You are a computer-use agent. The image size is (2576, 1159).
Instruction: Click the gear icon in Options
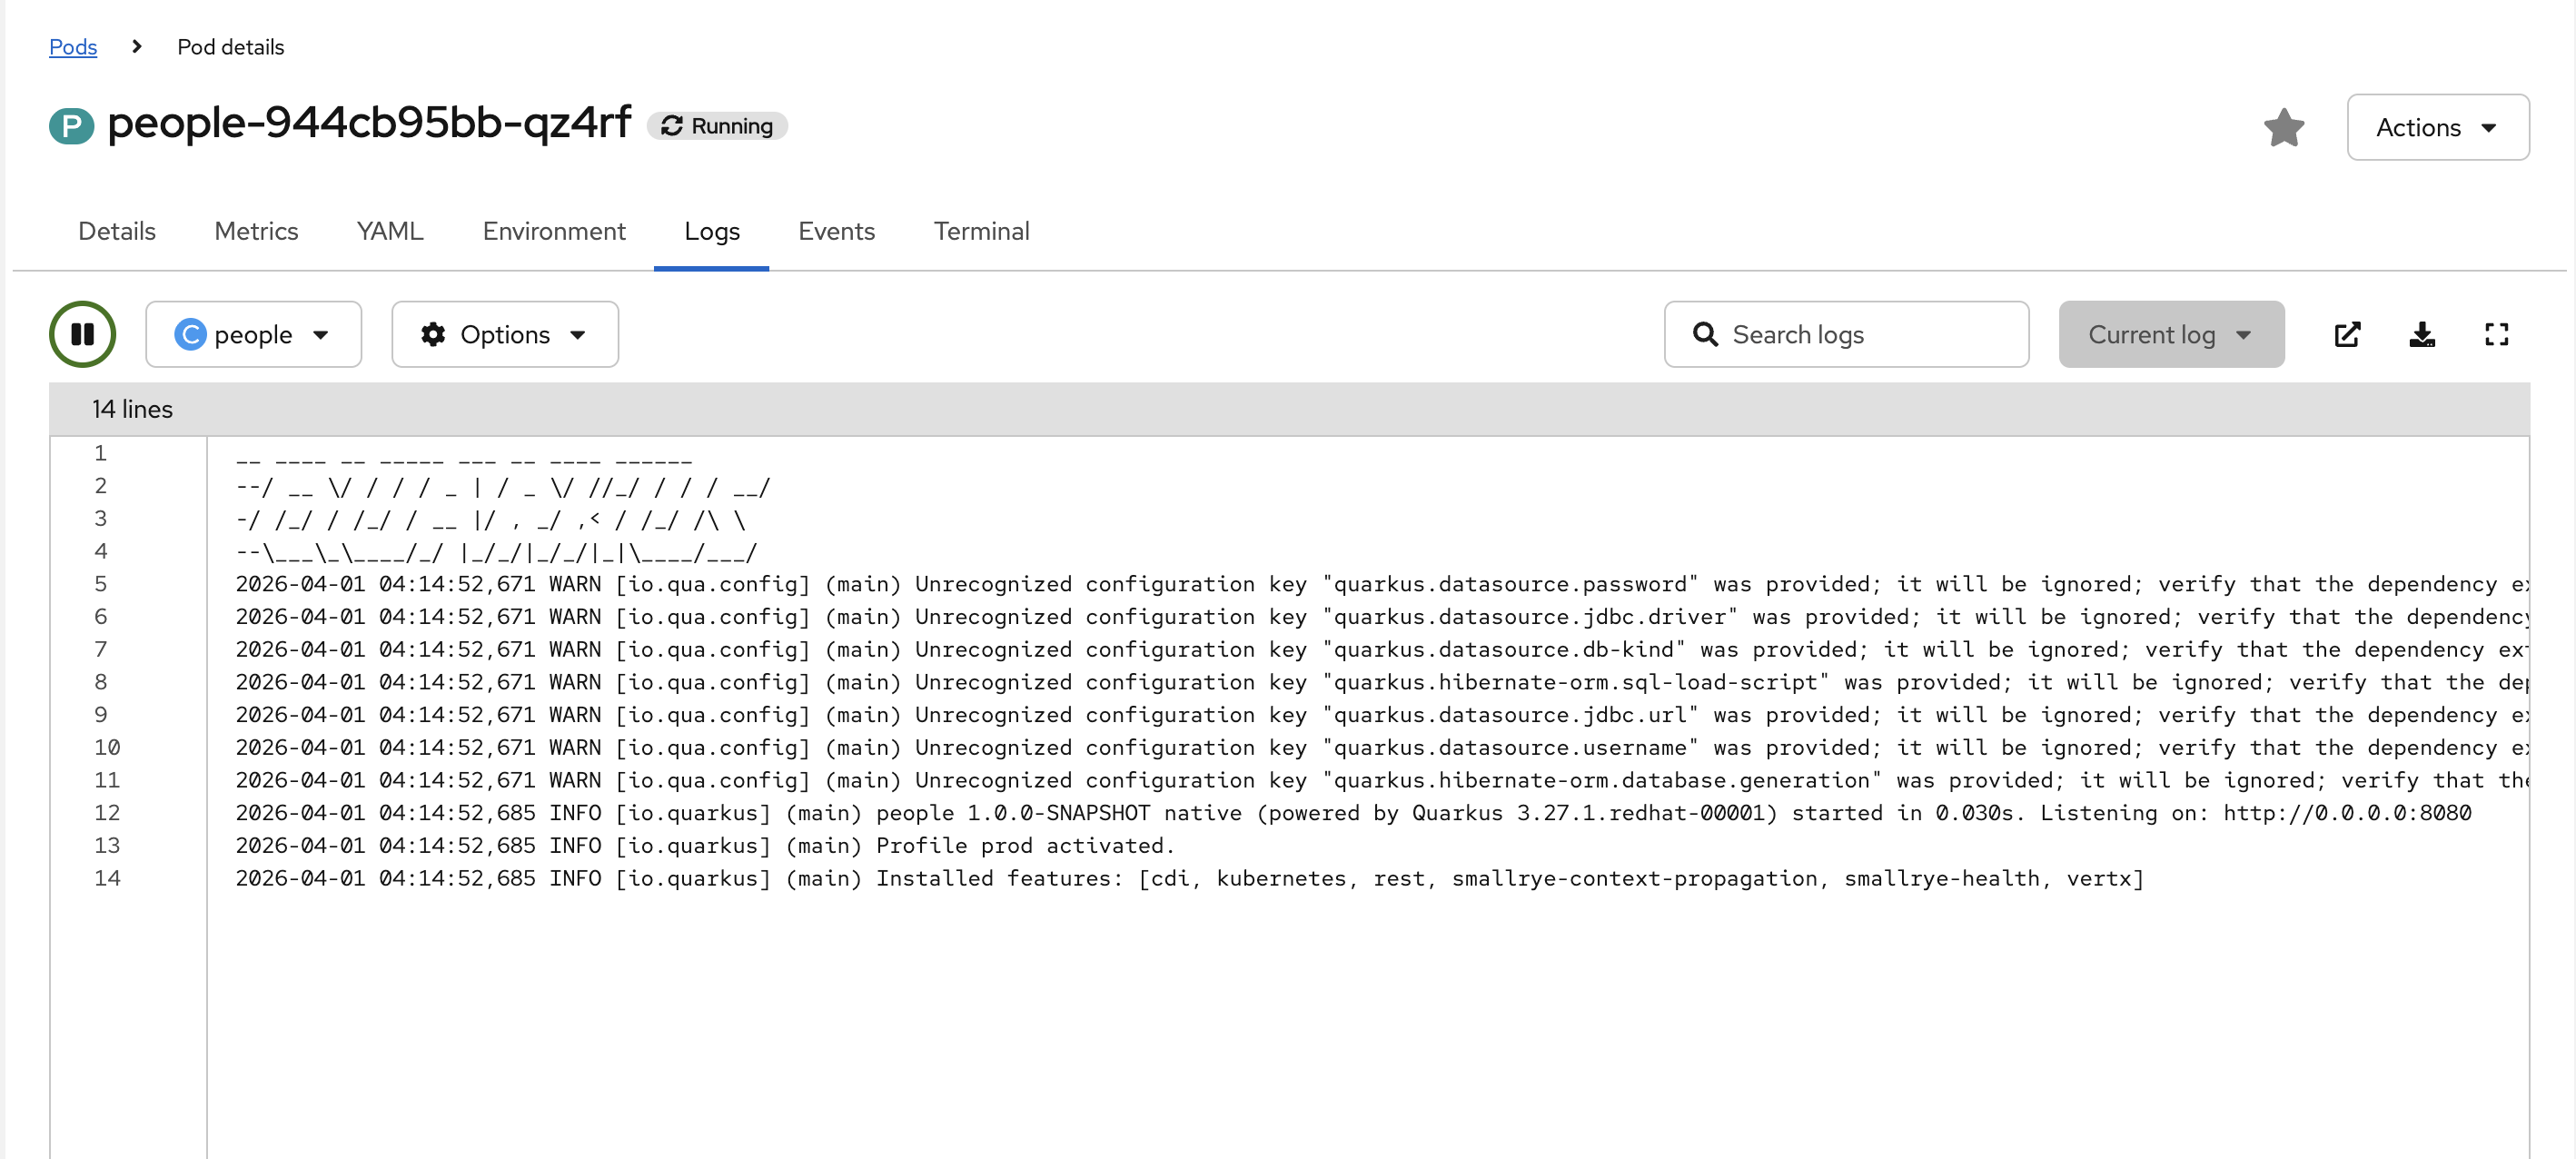[x=433, y=334]
